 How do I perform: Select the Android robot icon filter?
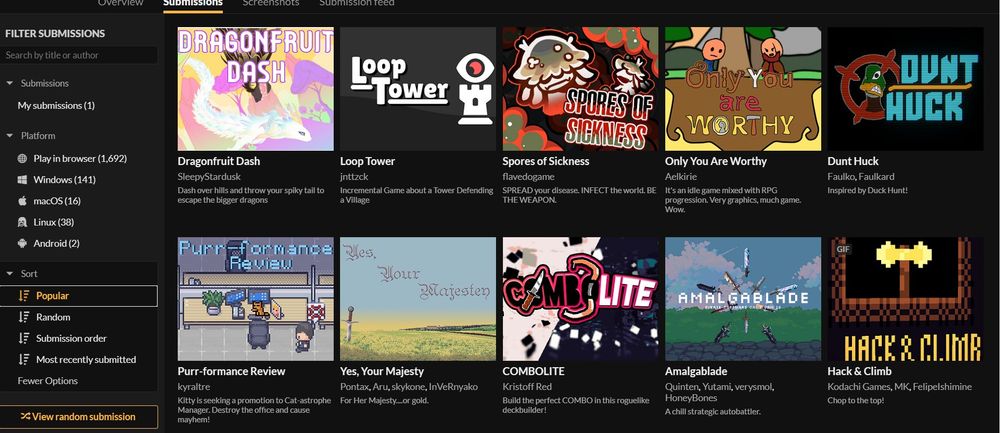click(x=22, y=243)
